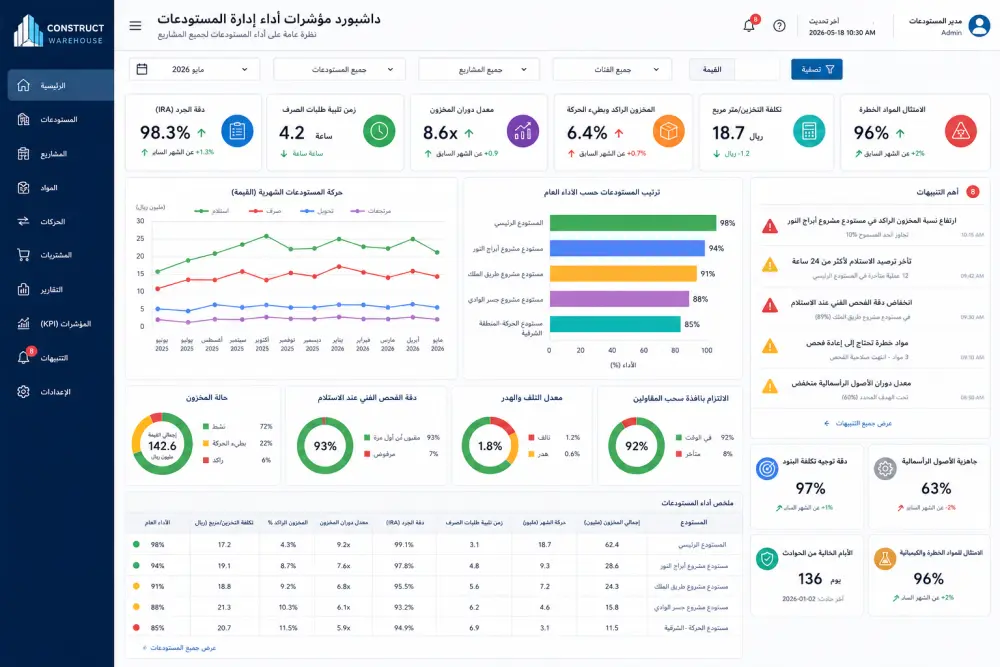Click the الأداء العام column header
Image resolution: width=1000 pixels, height=667 pixels.
click(157, 522)
